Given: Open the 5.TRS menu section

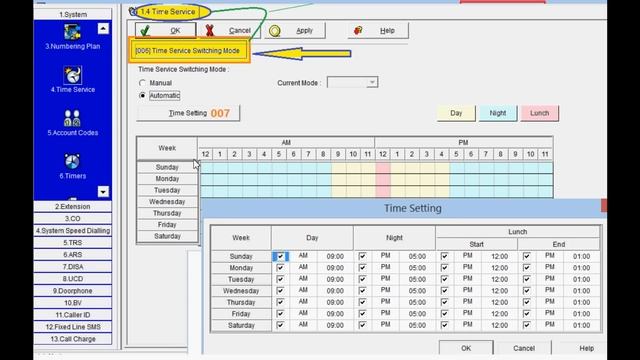Looking at the screenshot, I should point(73,242).
